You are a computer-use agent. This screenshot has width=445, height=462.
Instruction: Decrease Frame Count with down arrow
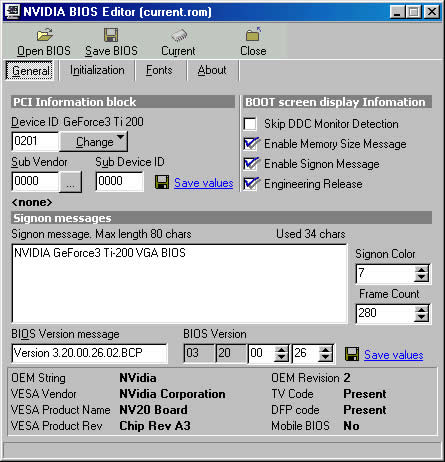(422, 318)
